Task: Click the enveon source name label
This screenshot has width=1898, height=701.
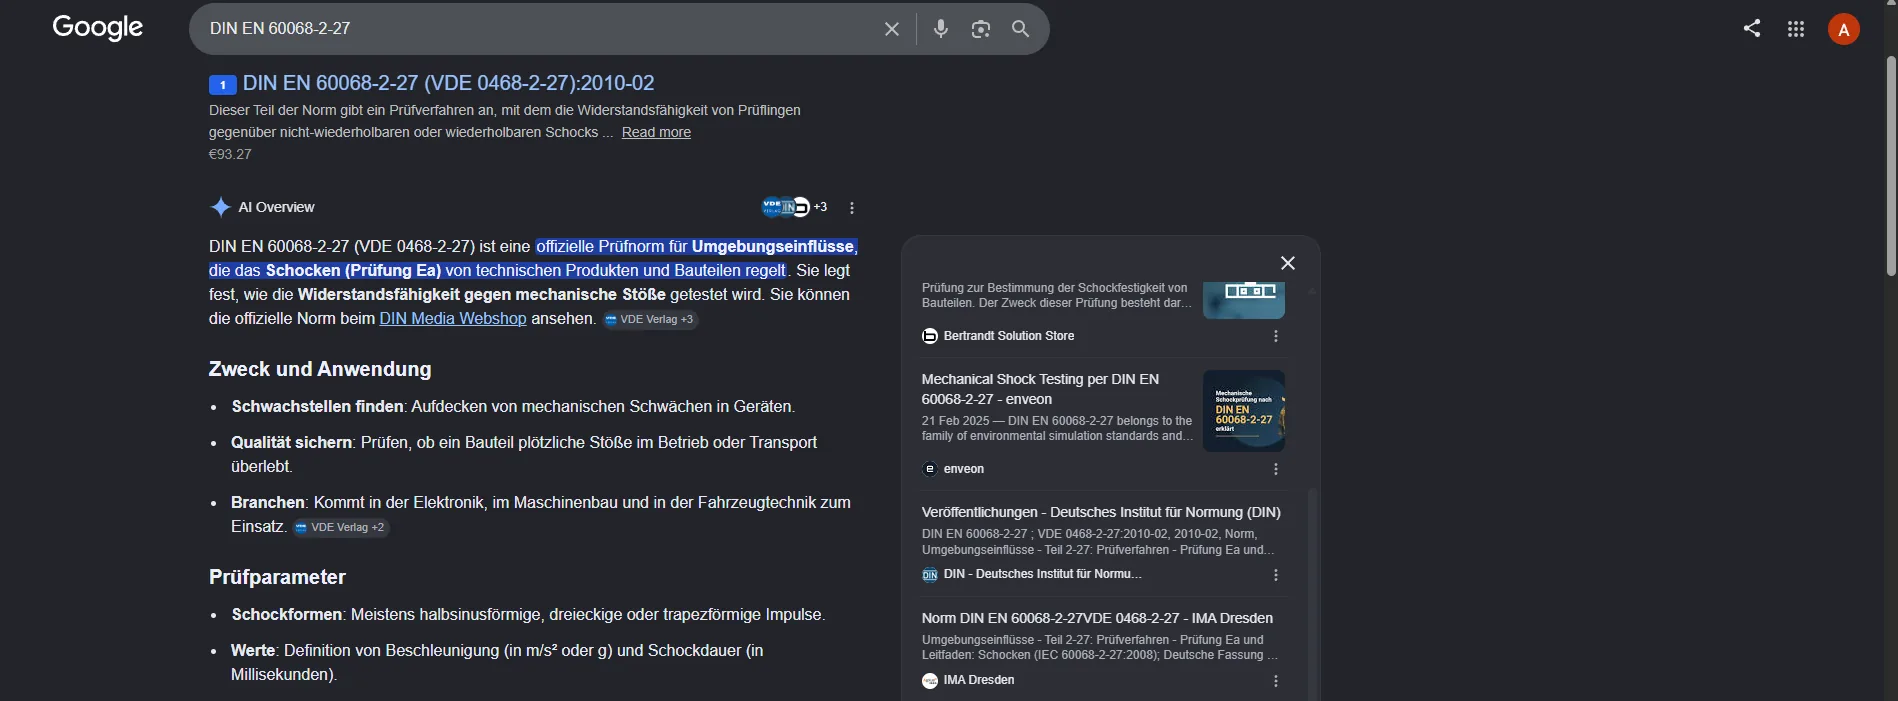Action: pos(964,469)
